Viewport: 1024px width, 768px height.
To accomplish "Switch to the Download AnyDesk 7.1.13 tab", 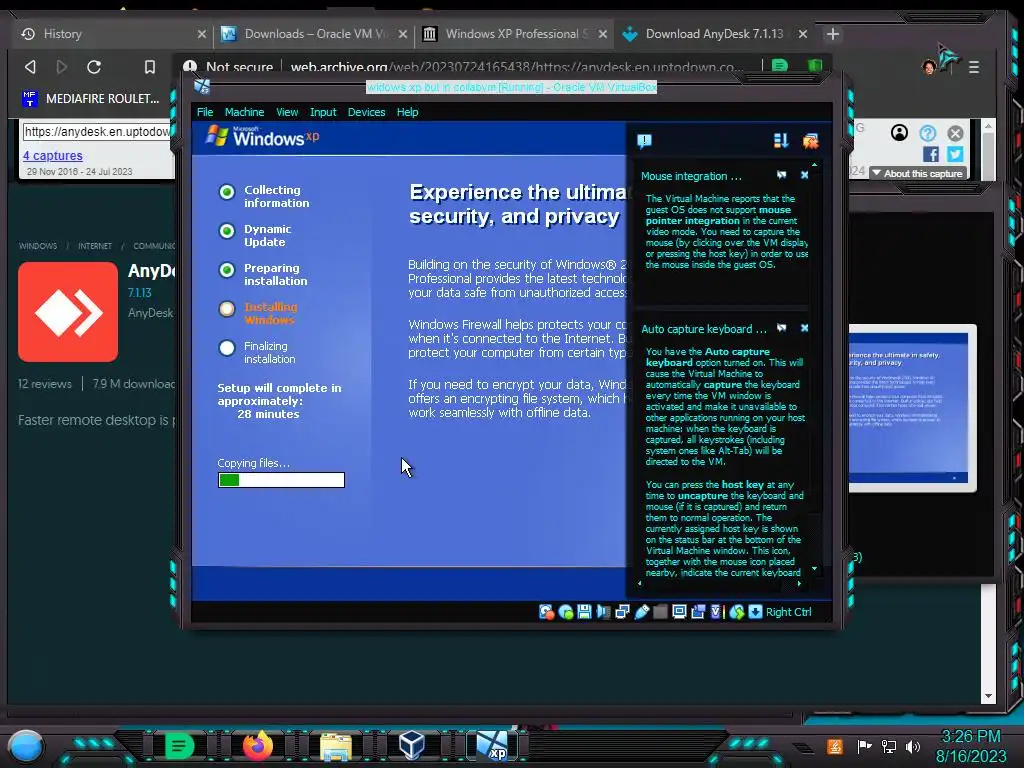I will [716, 34].
